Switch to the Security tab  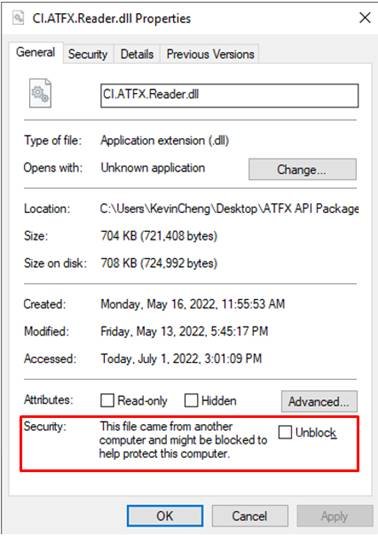tap(87, 54)
